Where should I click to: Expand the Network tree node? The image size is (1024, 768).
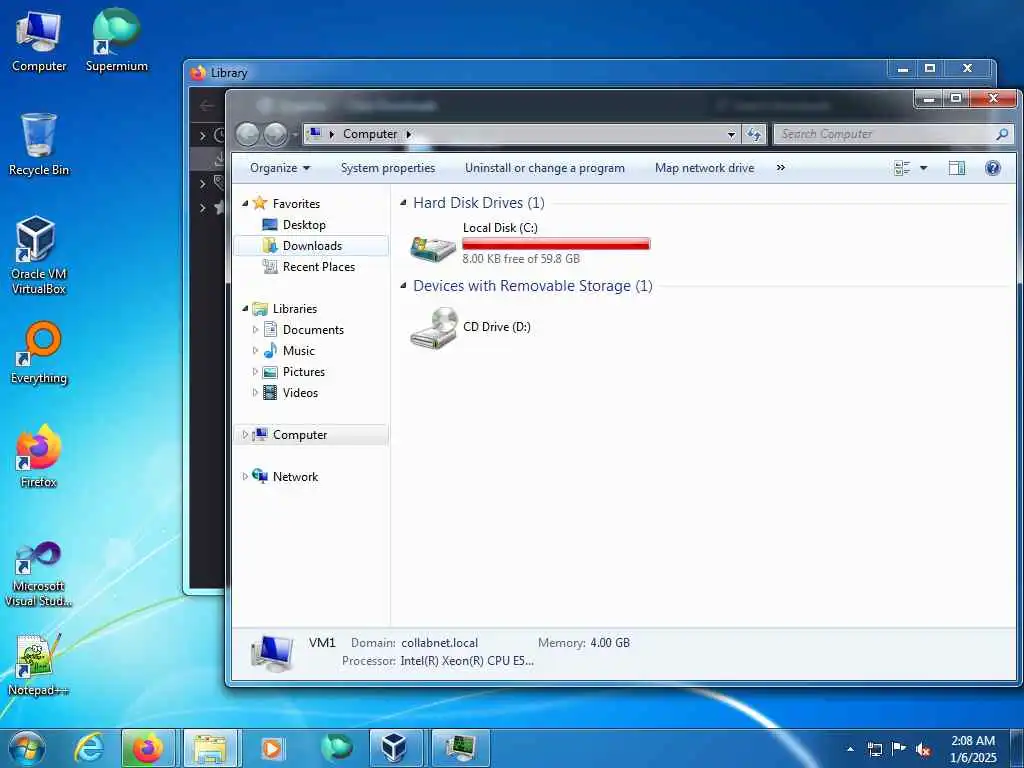tap(245, 476)
